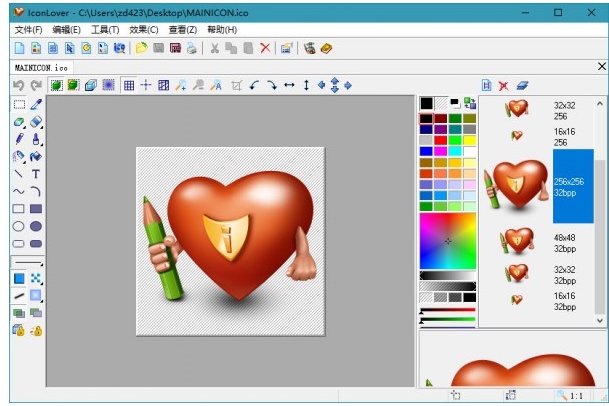Toggle the first green selection mode button
The height and width of the screenshot is (406, 609).
57,85
